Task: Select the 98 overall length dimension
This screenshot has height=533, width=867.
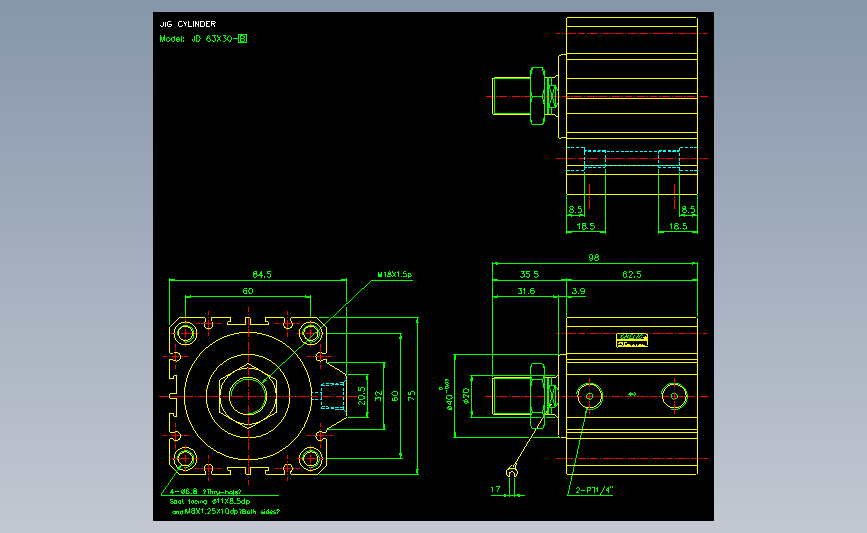Action: tap(594, 258)
